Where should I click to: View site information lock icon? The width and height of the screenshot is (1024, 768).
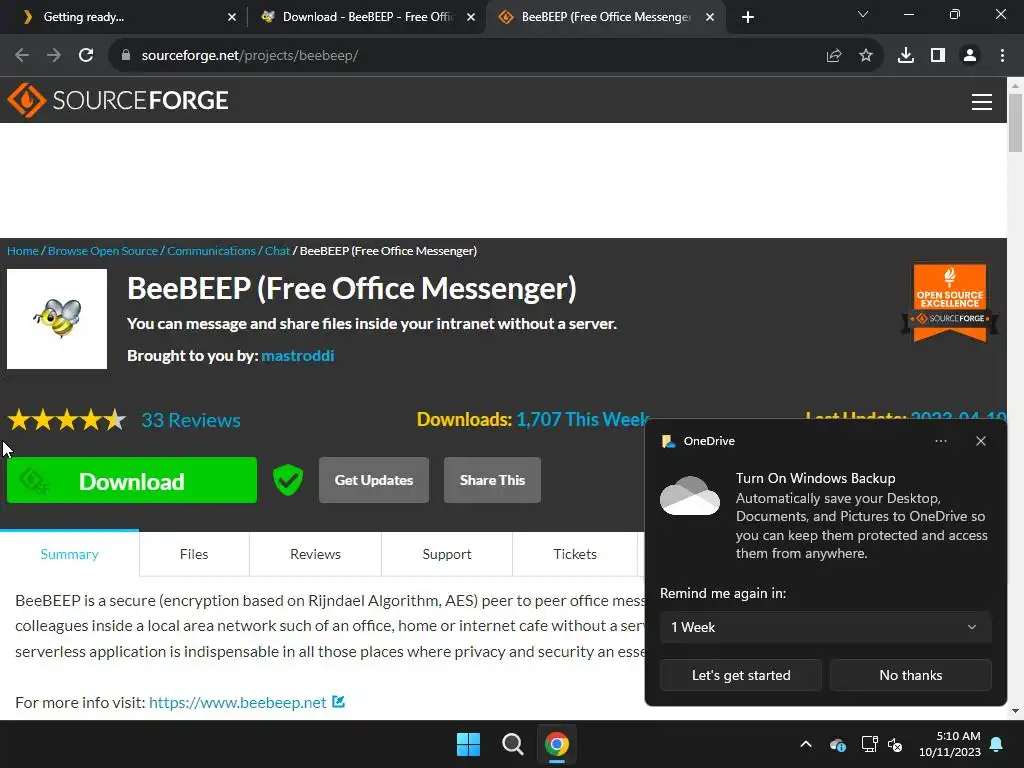click(x=125, y=56)
